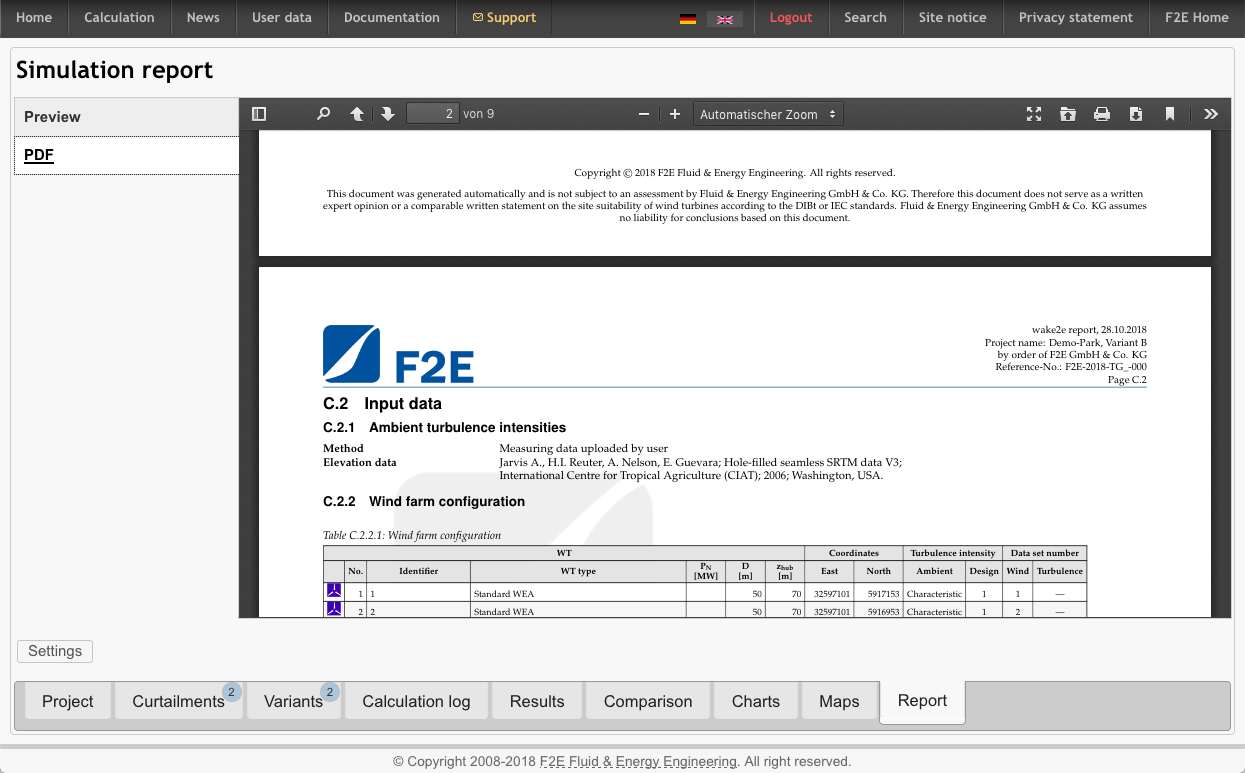Click the Settings button

[54, 650]
